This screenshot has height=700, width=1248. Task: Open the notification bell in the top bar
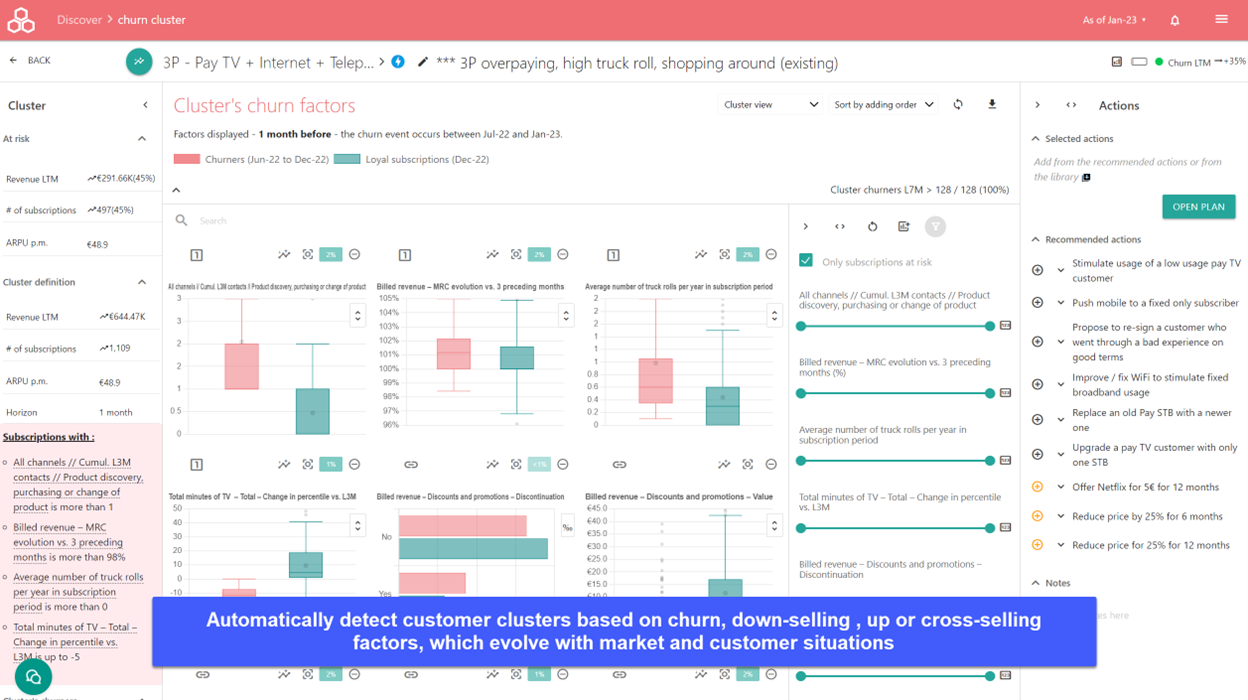1175,19
